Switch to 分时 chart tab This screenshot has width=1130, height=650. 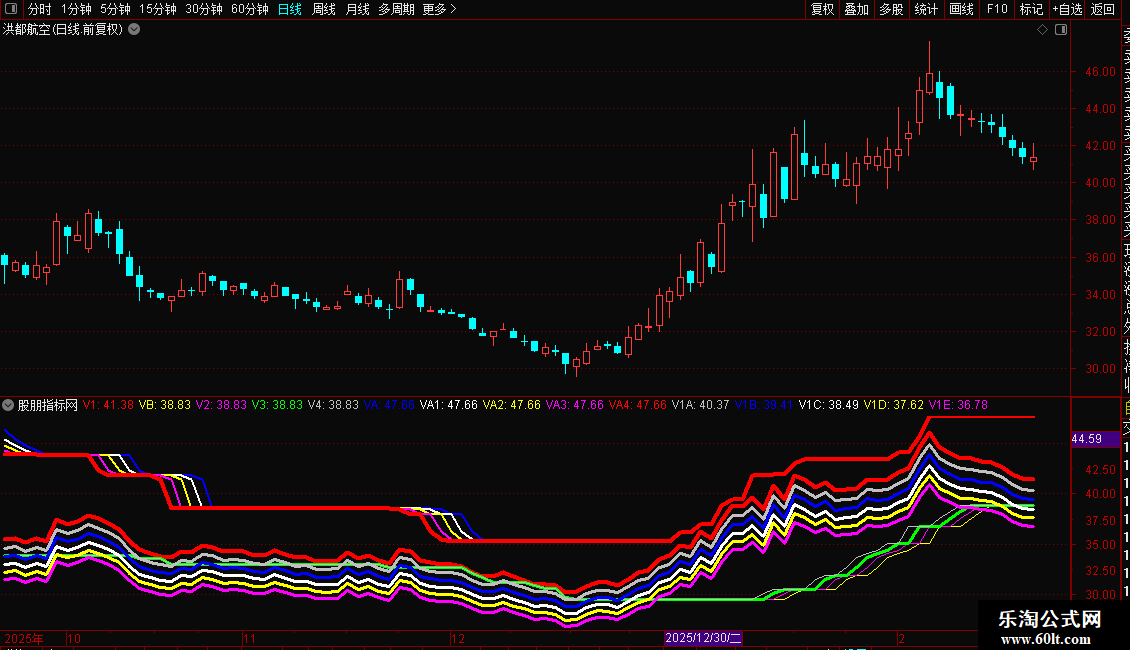40,9
